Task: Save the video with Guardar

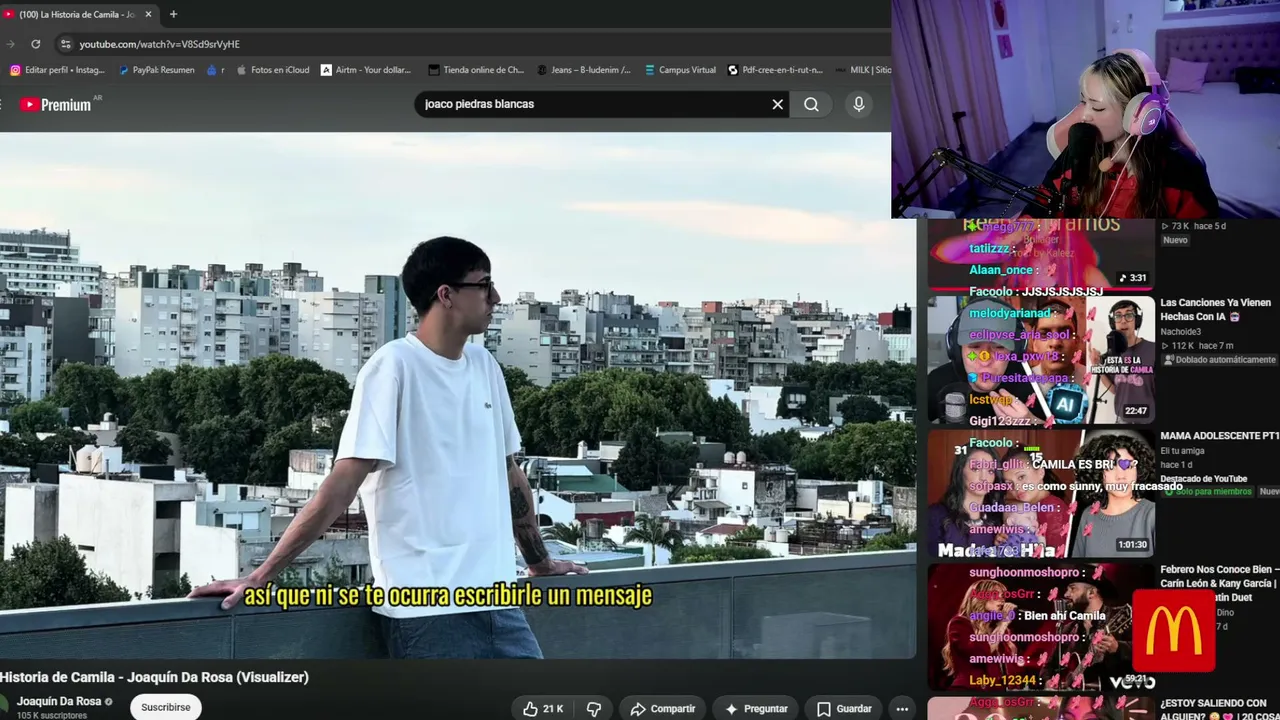Action: [844, 709]
